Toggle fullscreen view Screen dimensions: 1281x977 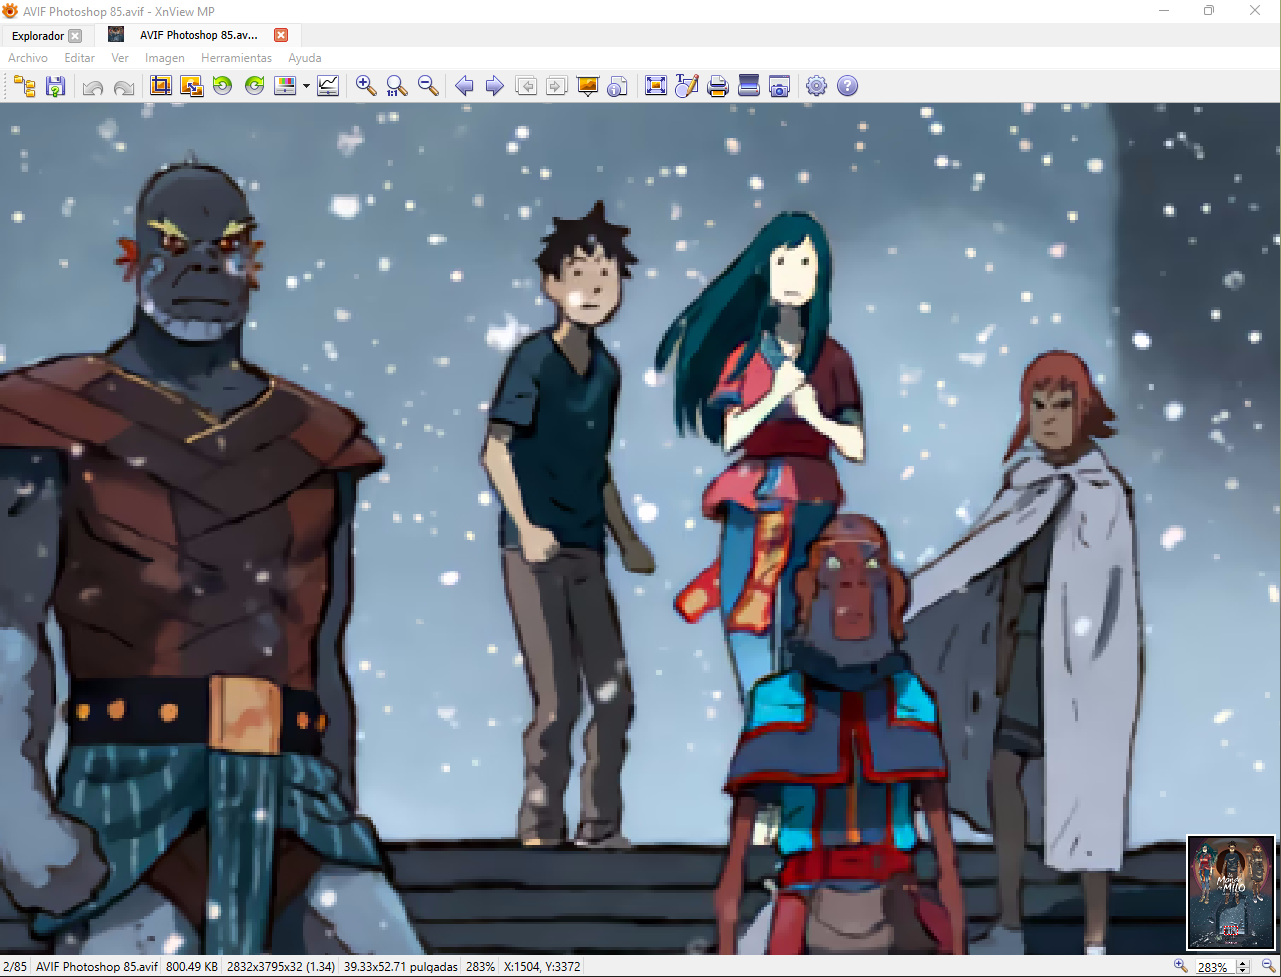tap(656, 86)
